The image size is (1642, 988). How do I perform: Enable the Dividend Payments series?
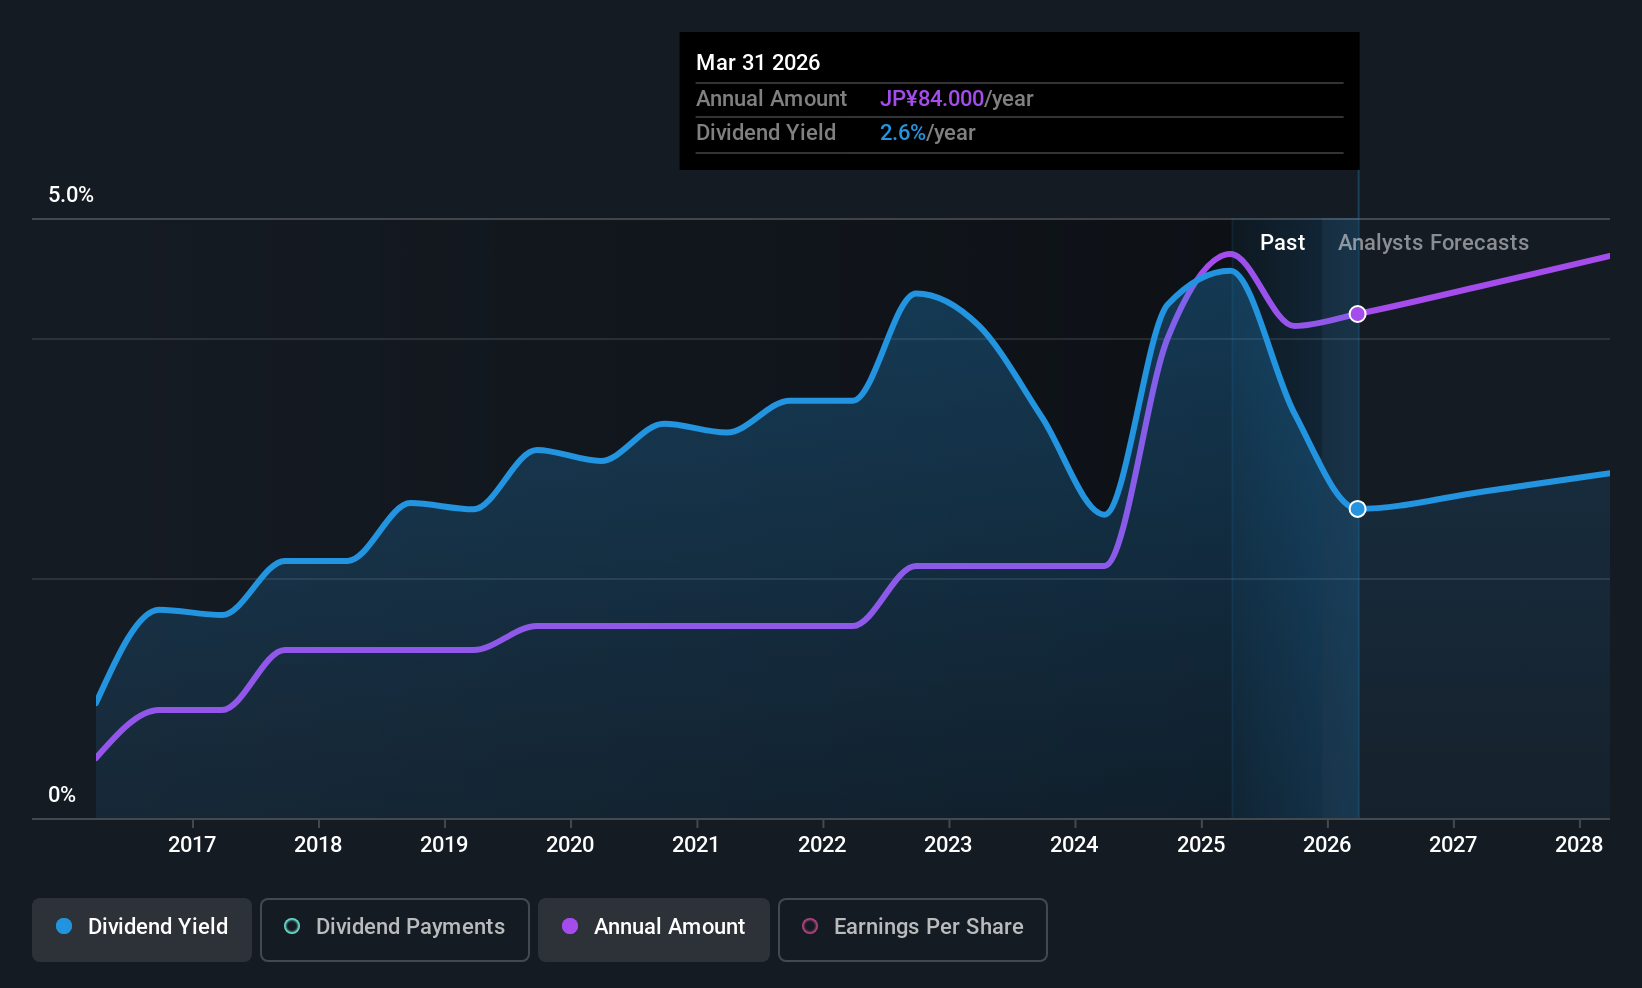pos(394,929)
